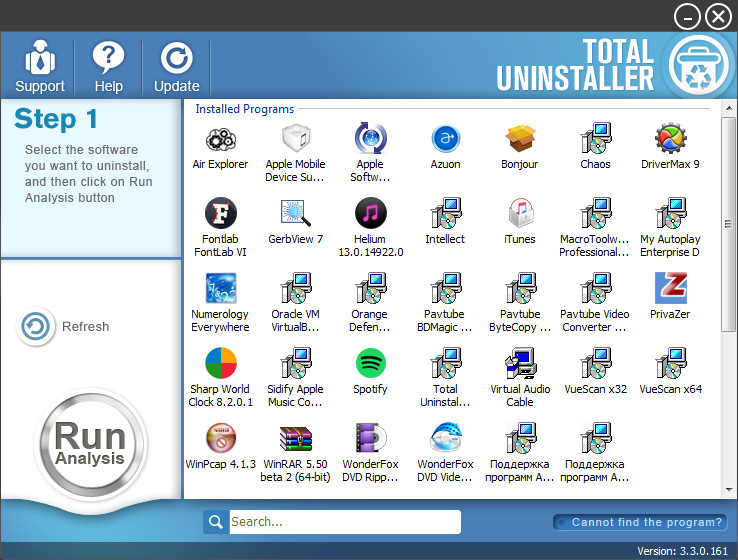The width and height of the screenshot is (738, 560).
Task: Select My Autoplay Enterprise D icon
Action: point(670,213)
